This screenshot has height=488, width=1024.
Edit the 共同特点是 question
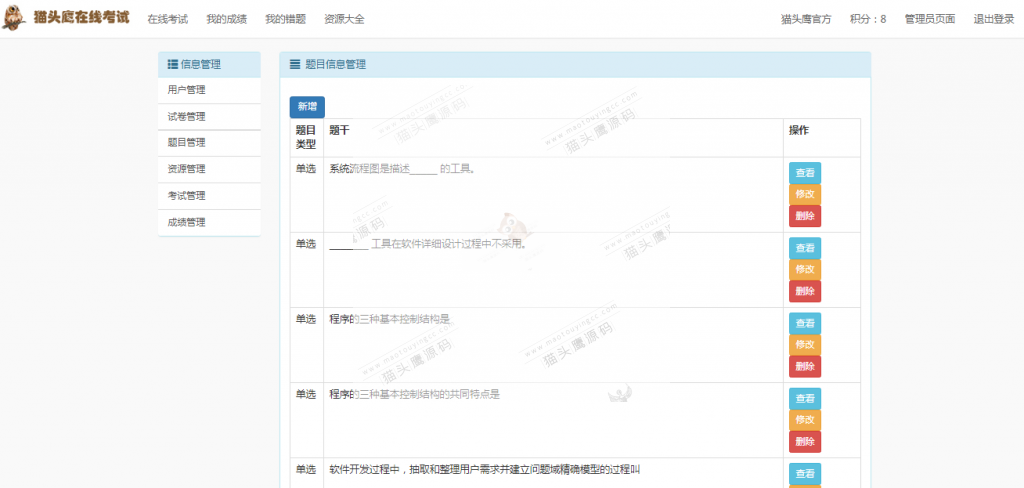pos(805,420)
